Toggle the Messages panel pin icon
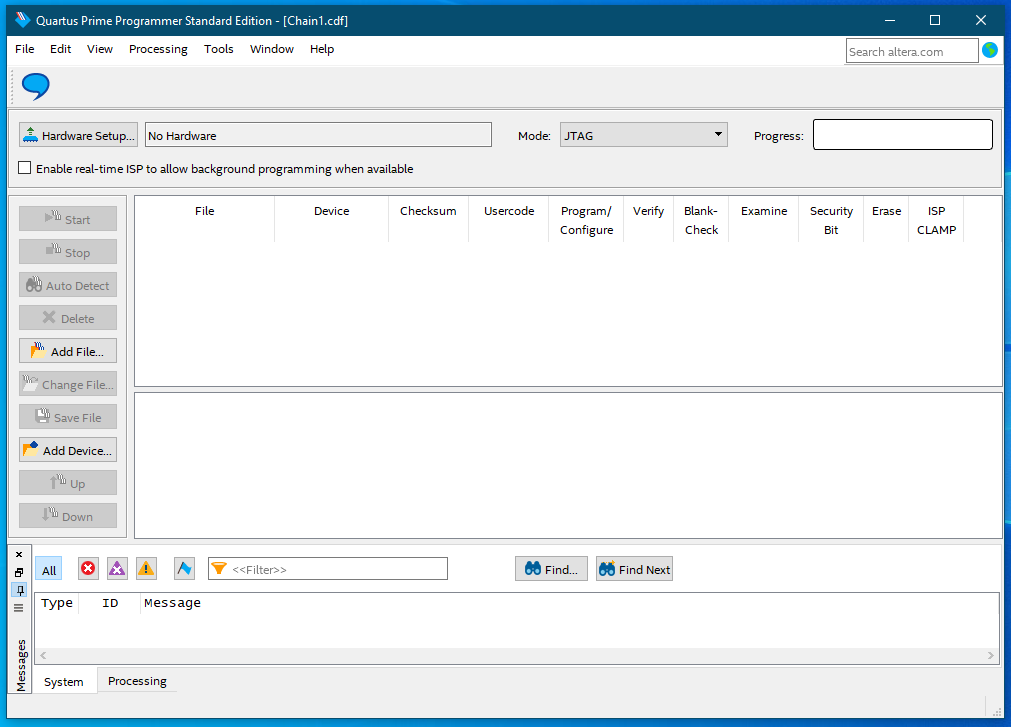This screenshot has width=1011, height=727. tap(19, 590)
